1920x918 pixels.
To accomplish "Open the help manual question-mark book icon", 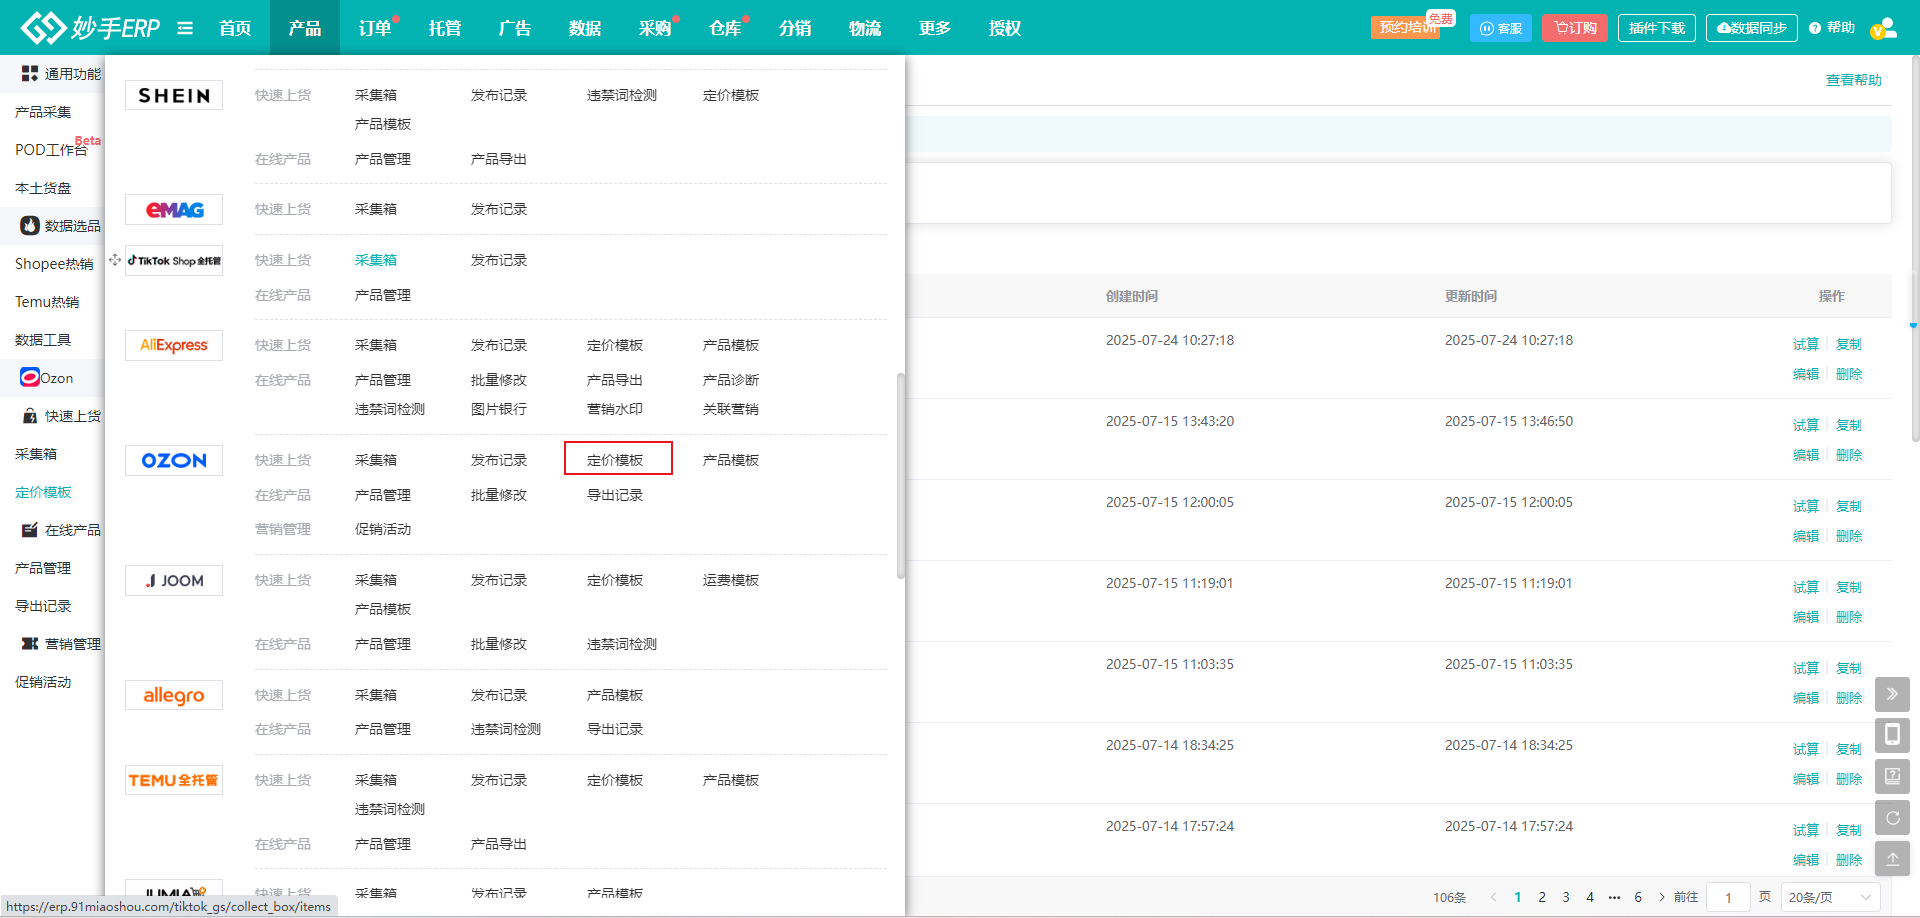I will click(x=1892, y=777).
